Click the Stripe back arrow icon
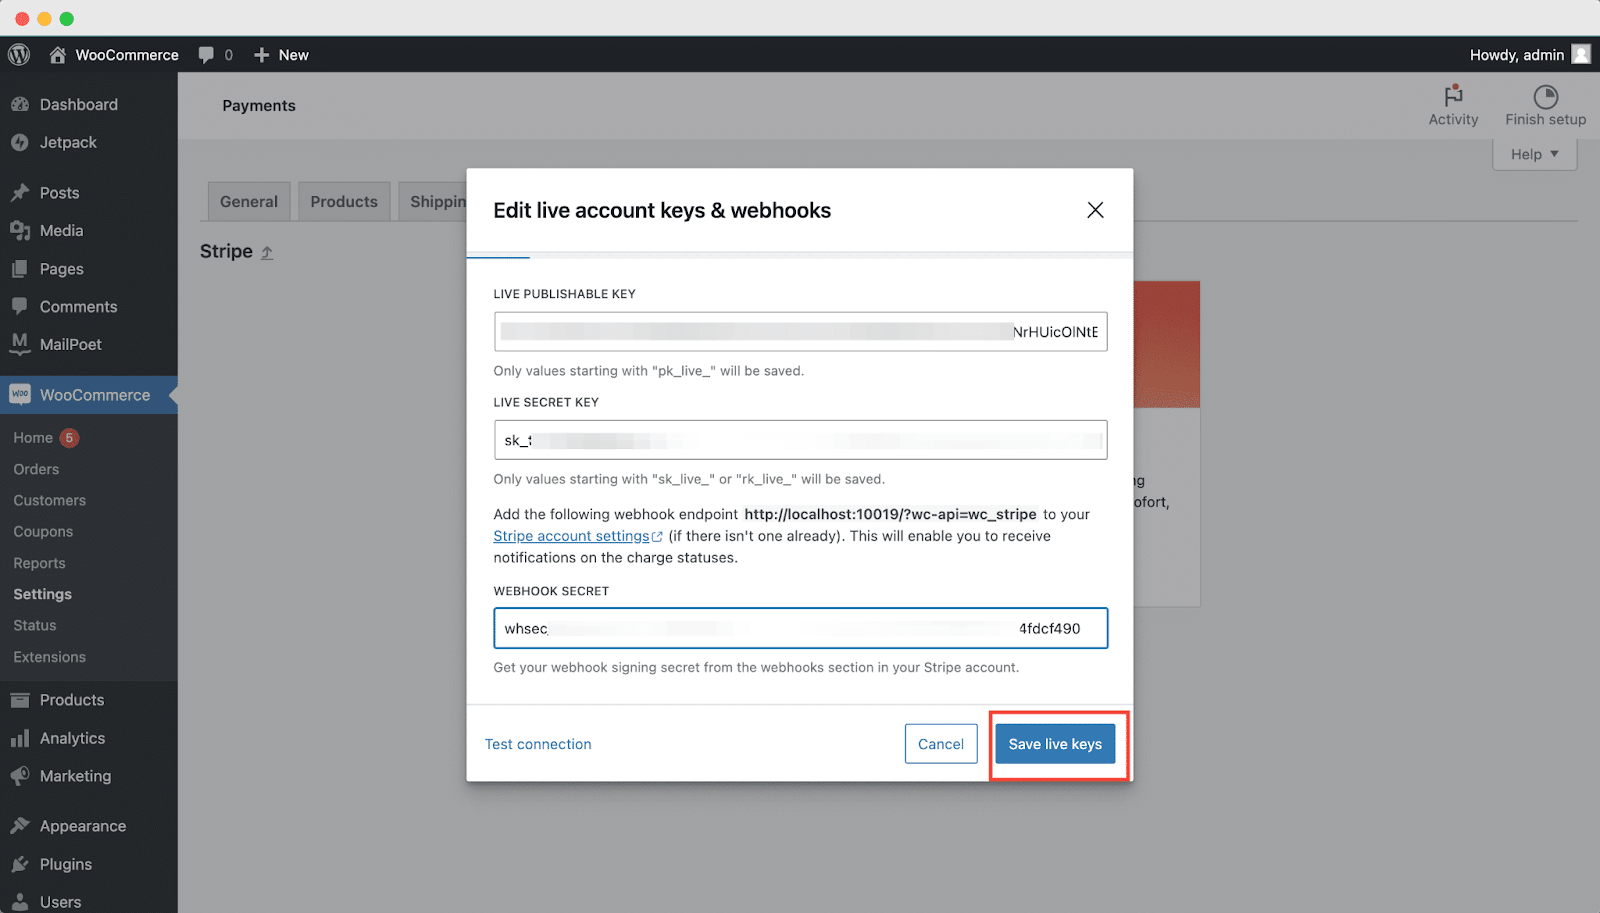Viewport: 1600px width, 913px height. pyautogui.click(x=267, y=253)
